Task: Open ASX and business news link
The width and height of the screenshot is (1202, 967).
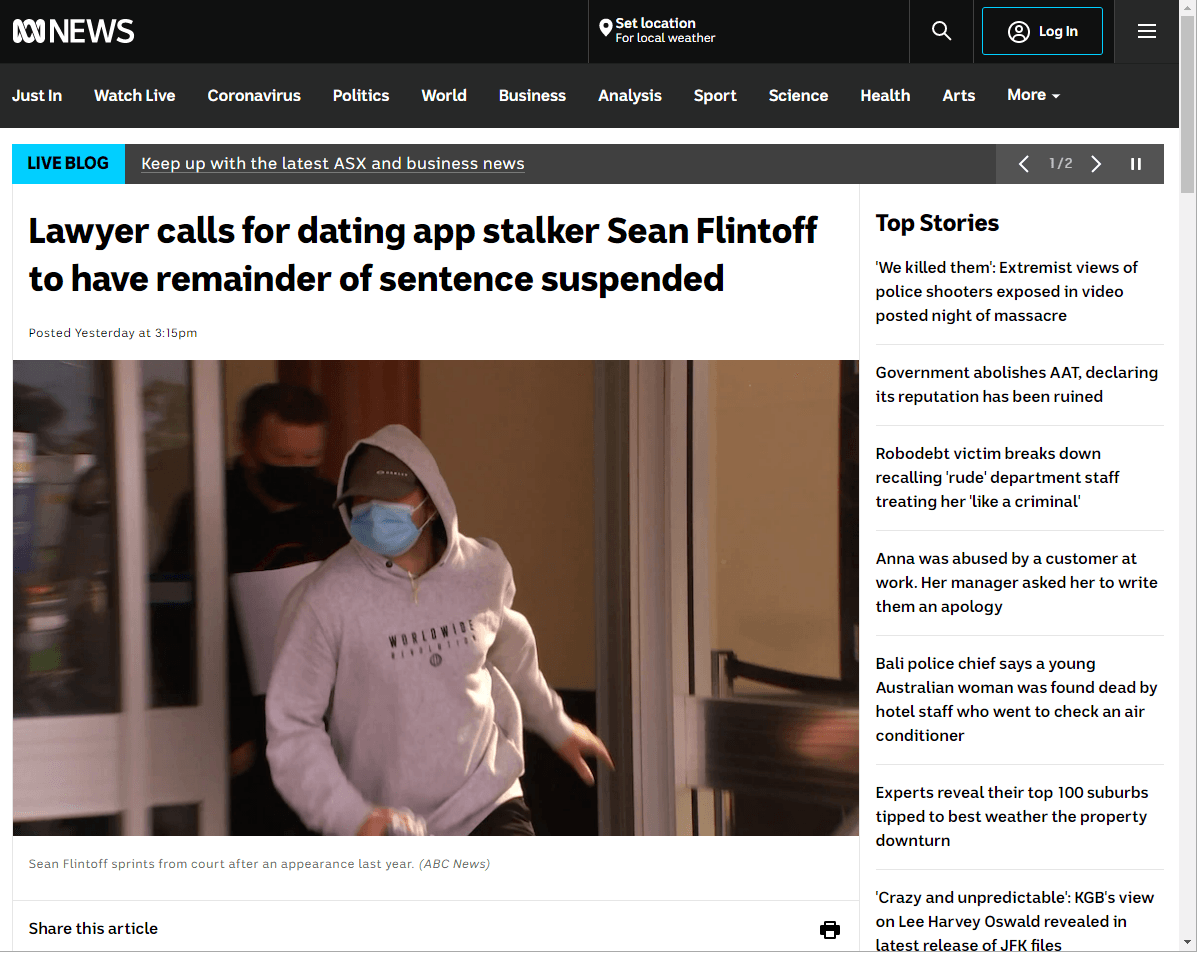Action: pyautogui.click(x=333, y=164)
